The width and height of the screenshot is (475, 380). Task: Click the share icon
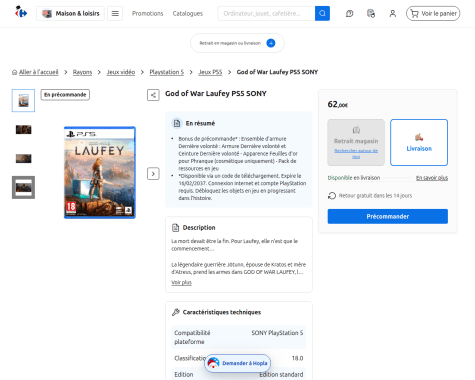(x=153, y=95)
